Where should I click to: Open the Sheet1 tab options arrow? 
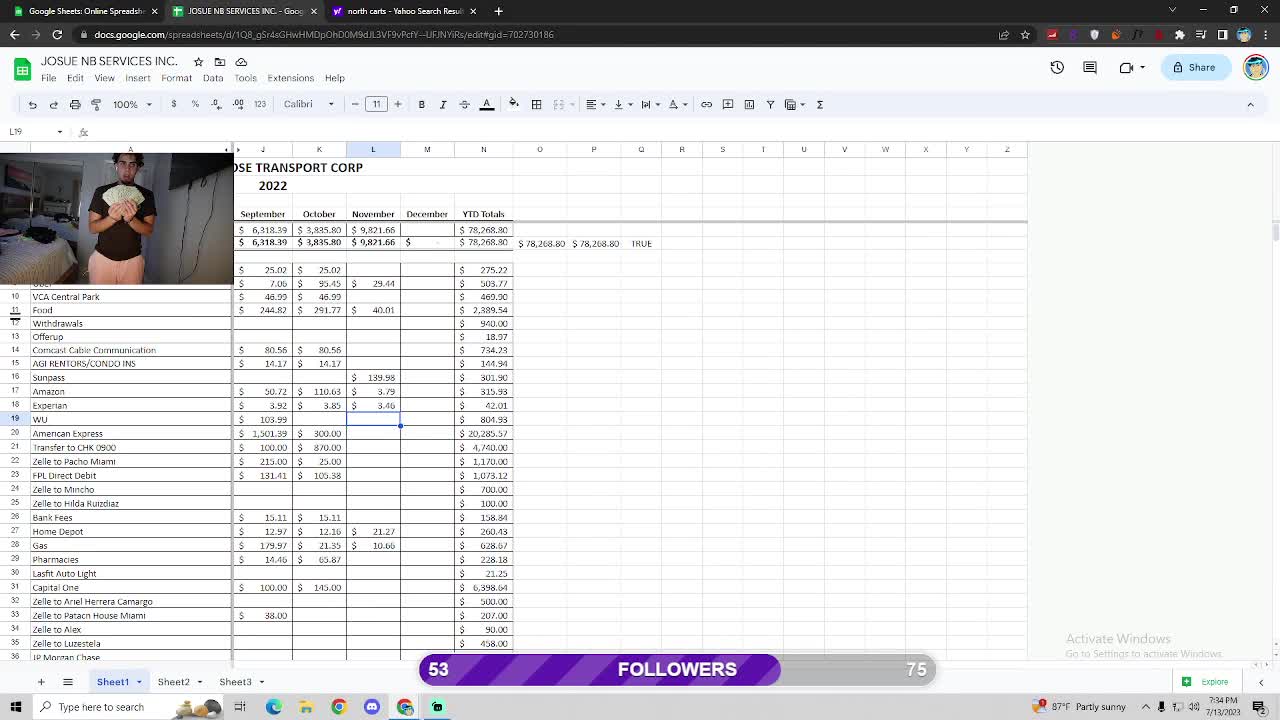click(x=139, y=682)
